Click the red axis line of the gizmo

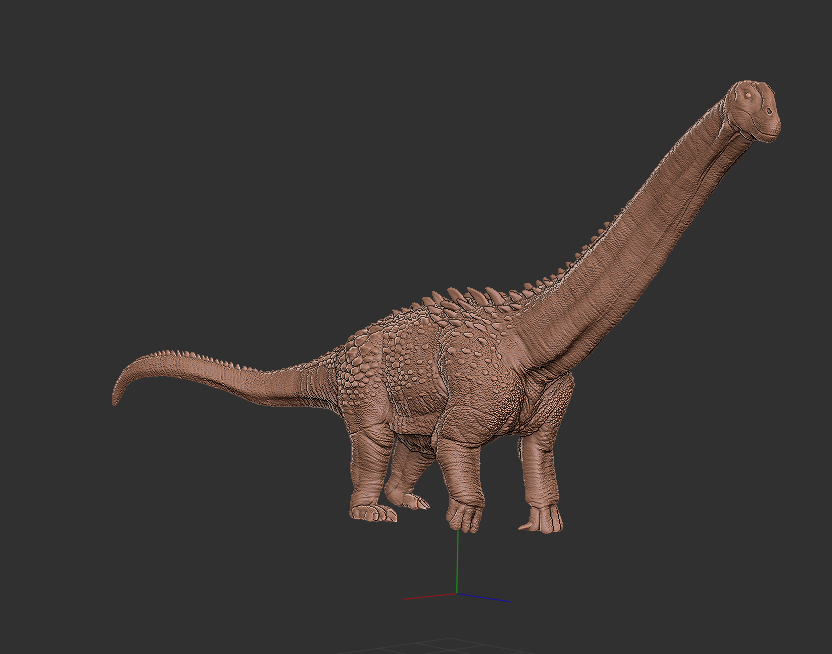point(430,596)
